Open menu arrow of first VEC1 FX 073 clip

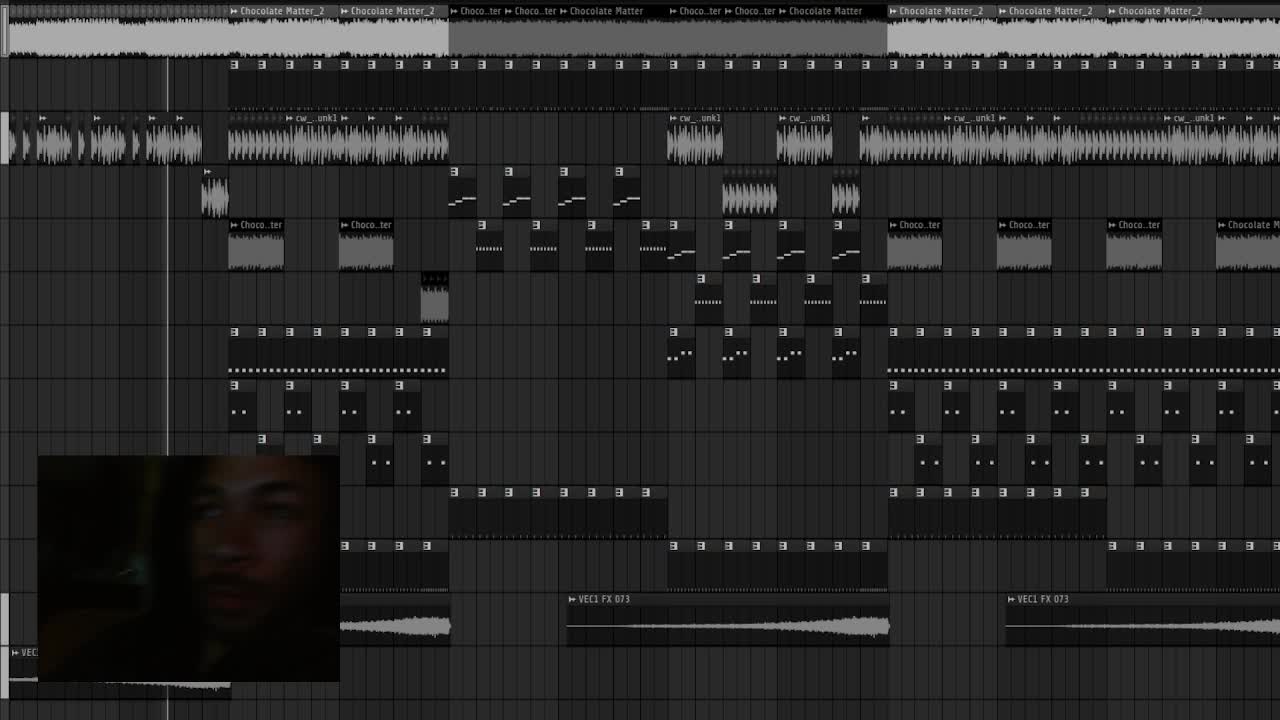coord(572,599)
